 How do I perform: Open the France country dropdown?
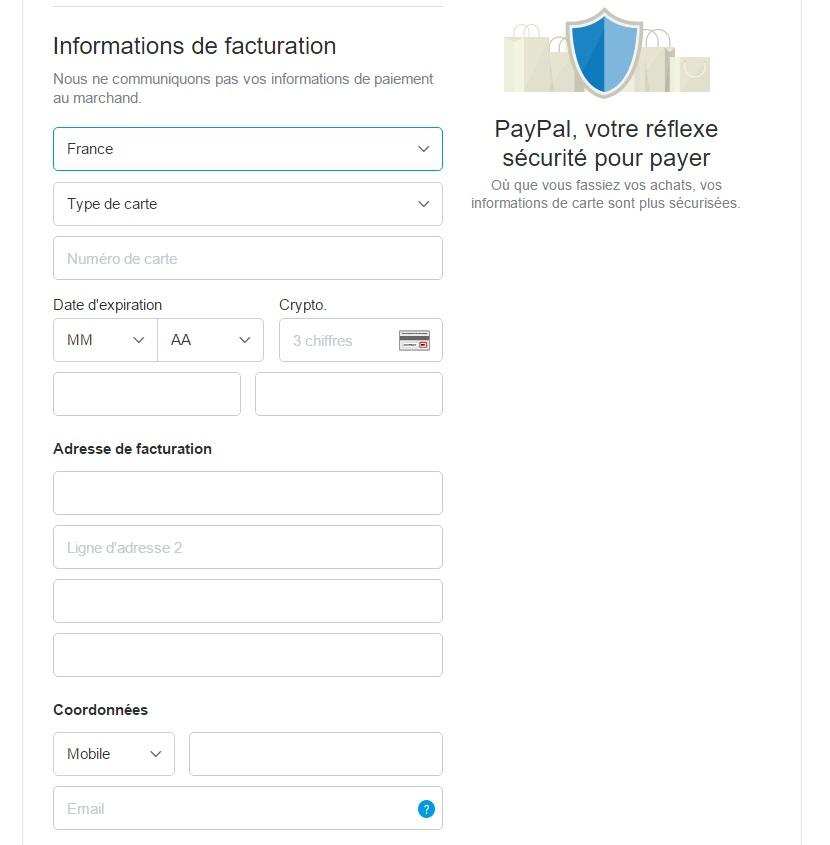click(247, 148)
